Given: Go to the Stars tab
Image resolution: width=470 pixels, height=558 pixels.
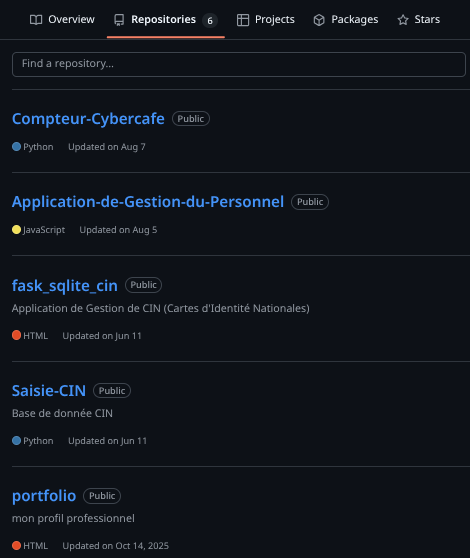Looking at the screenshot, I should (x=418, y=20).
